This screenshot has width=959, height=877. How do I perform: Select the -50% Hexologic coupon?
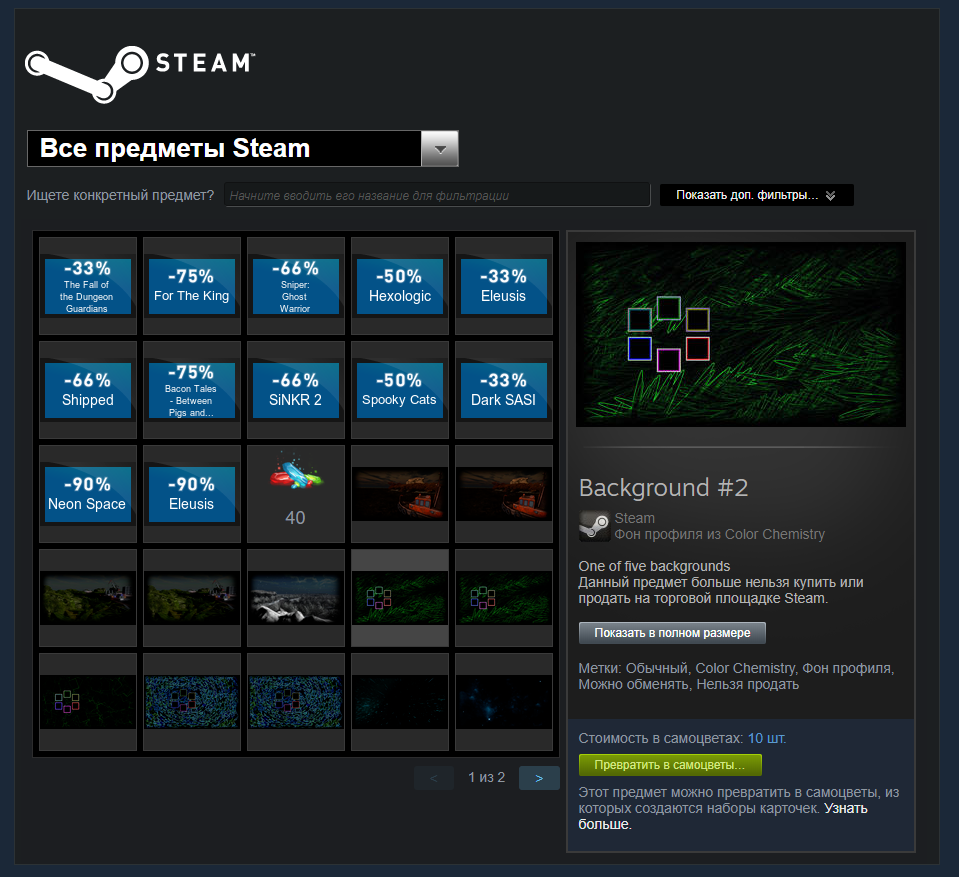(399, 286)
